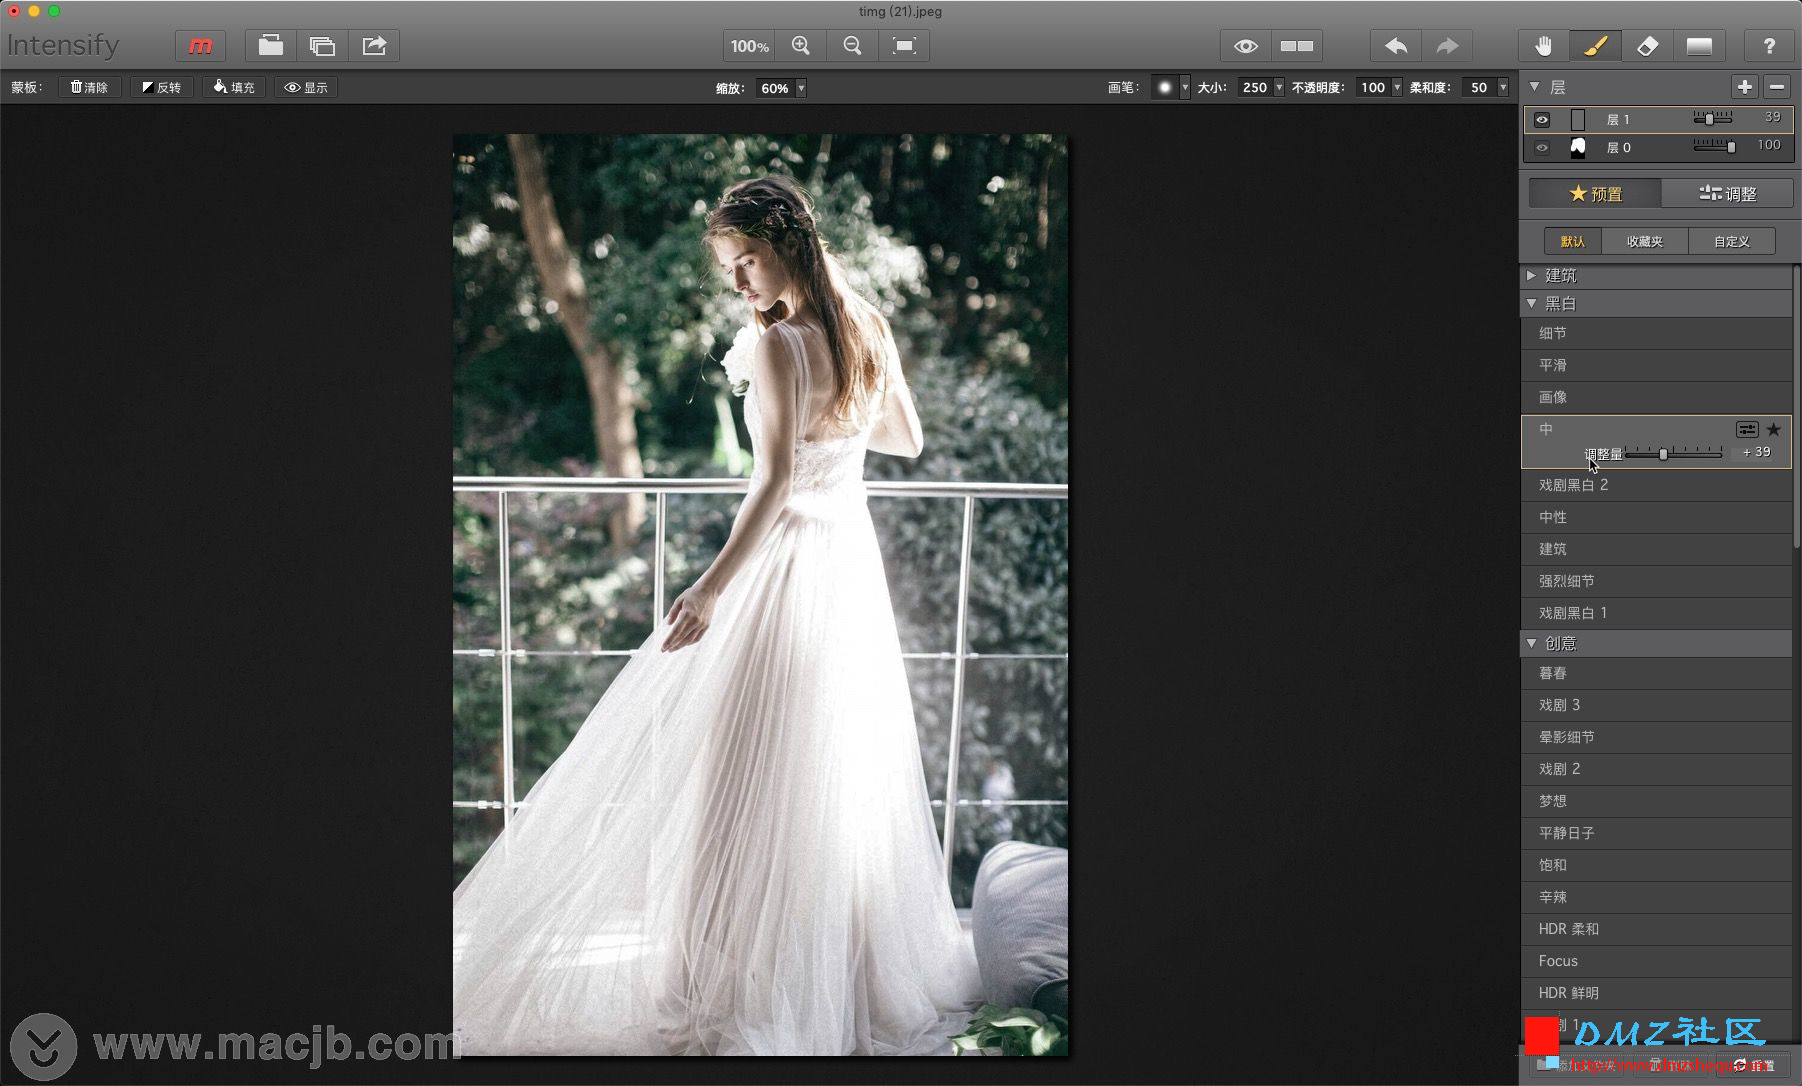Apply the 戏剧黑白 2 preset
1802x1086 pixels.
tap(1656, 485)
